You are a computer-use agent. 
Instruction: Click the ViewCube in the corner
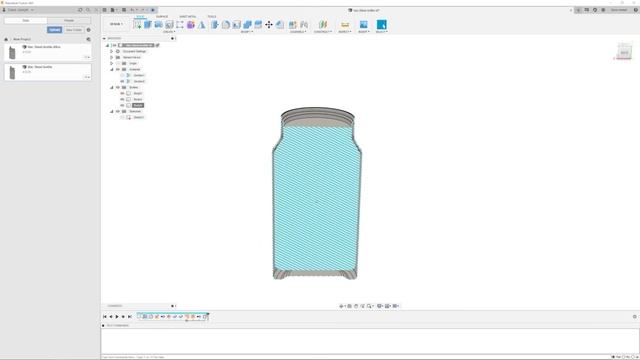(624, 52)
